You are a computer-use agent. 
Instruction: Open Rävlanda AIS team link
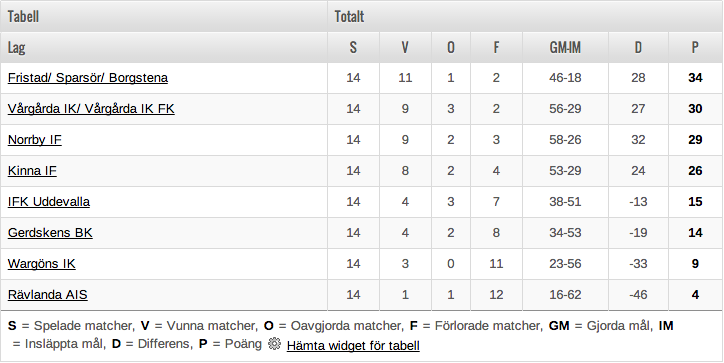48,295
